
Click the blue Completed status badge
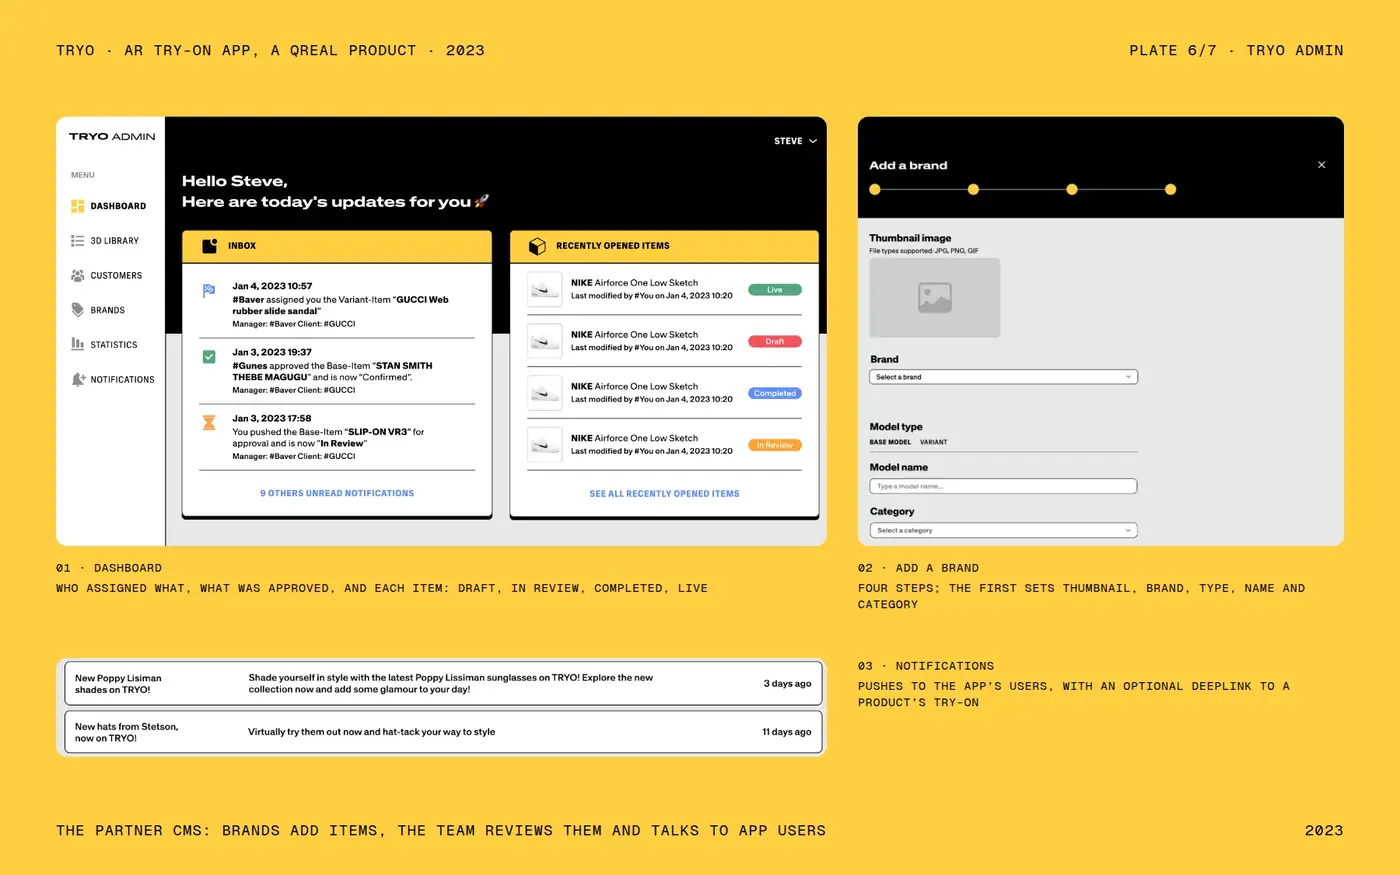pyautogui.click(x=775, y=393)
